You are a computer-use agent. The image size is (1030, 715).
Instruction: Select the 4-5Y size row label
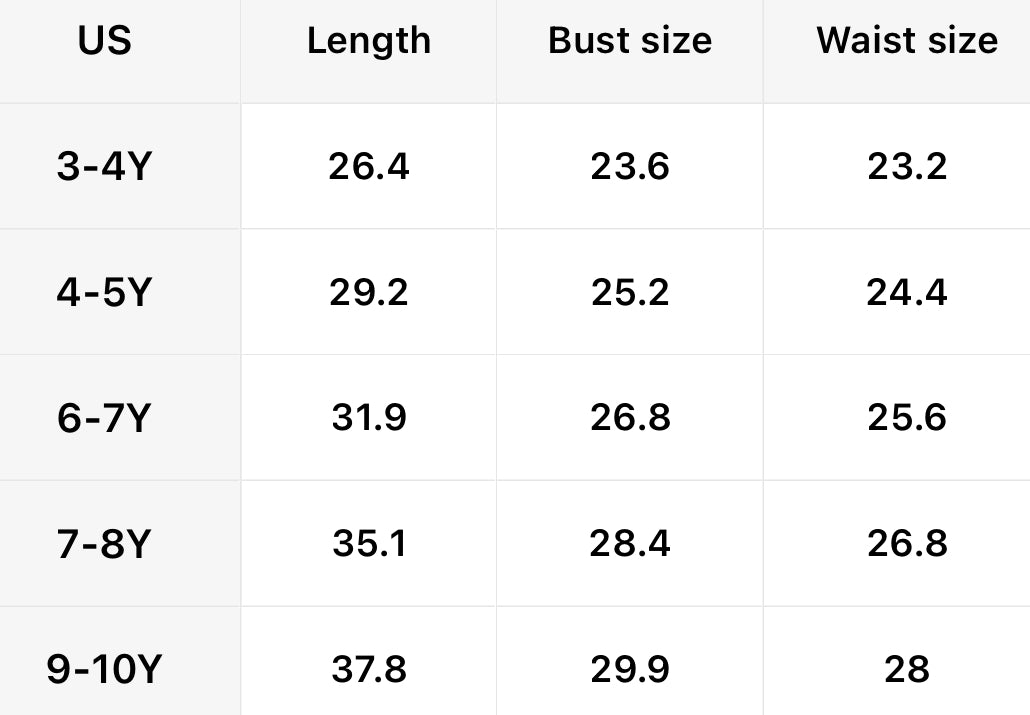(x=104, y=292)
